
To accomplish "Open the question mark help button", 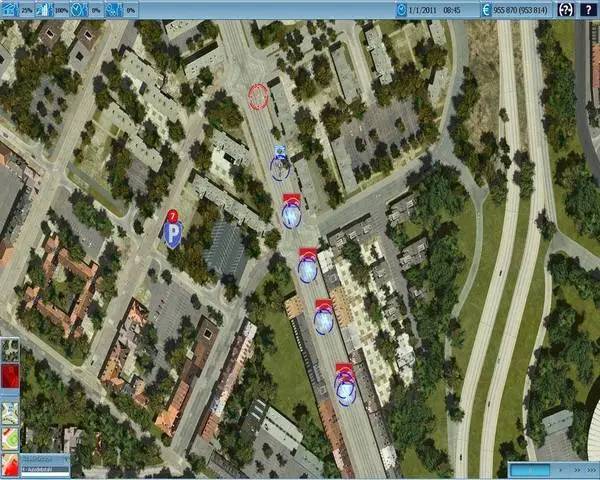I will click(588, 9).
